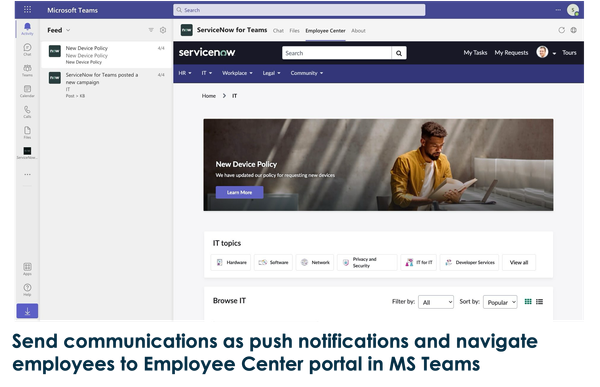Image resolution: width=600 pixels, height=387 pixels.
Task: Open the Filter by All dropdown
Action: point(436,302)
